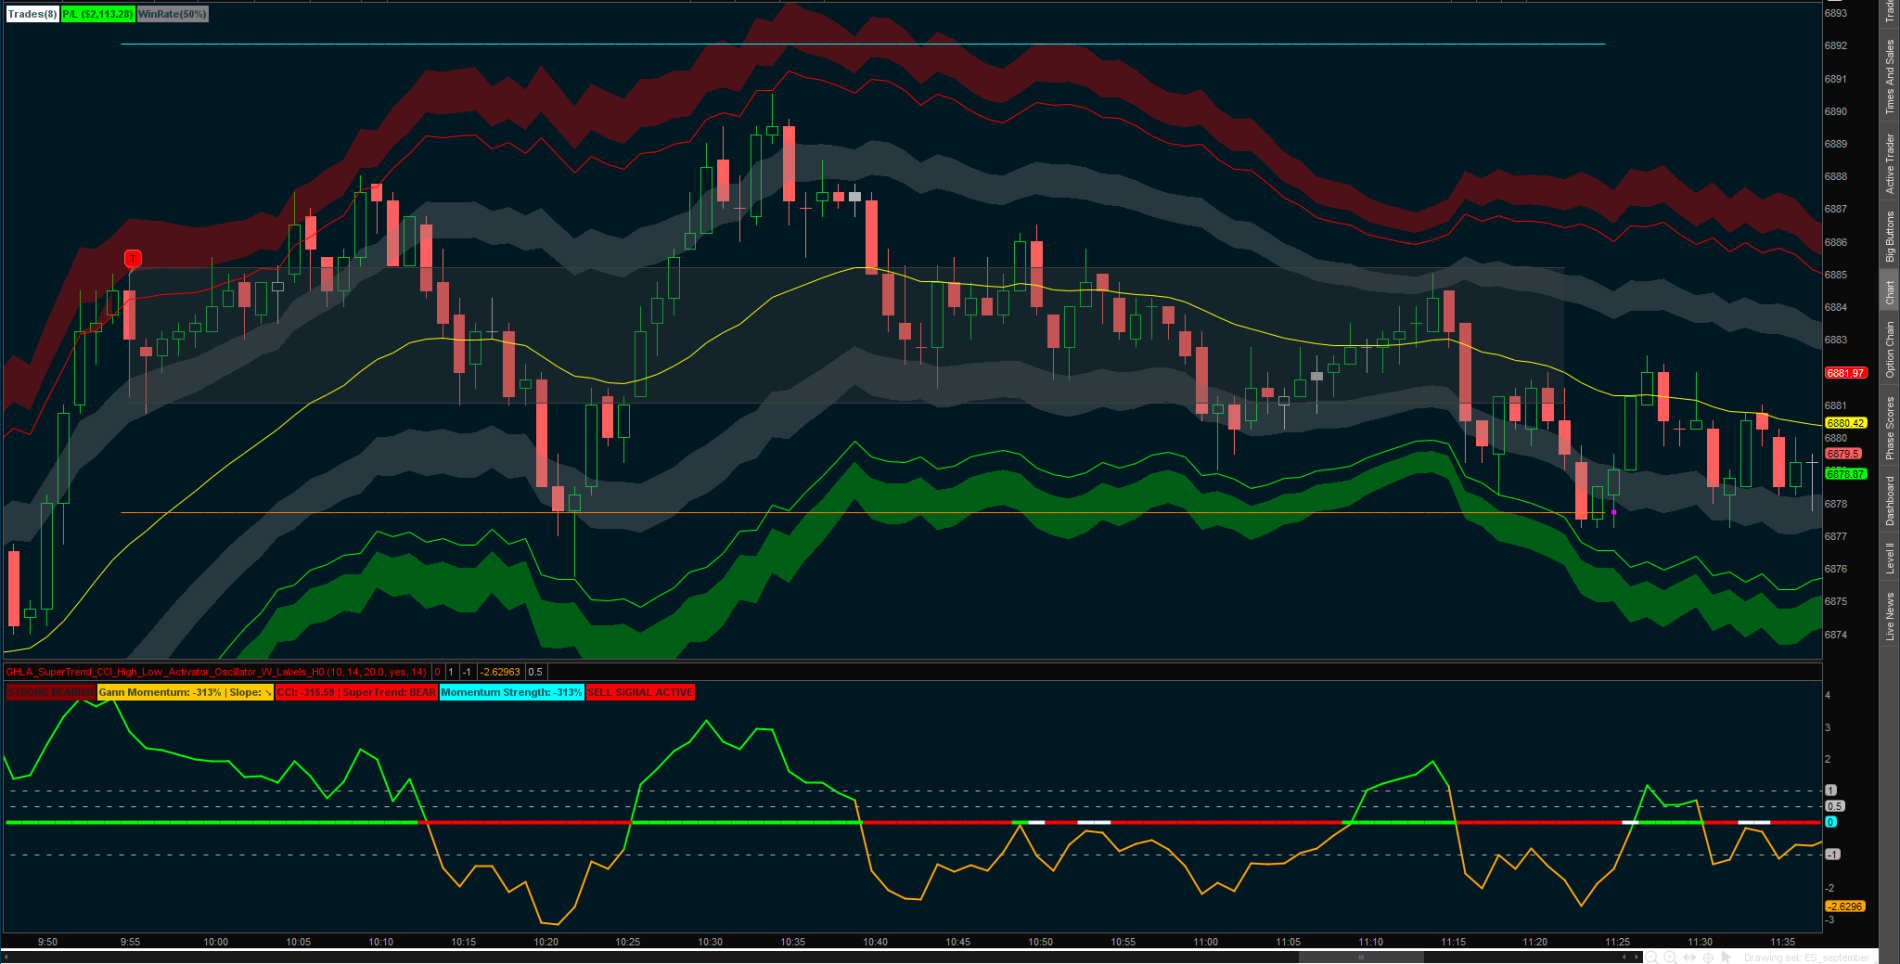Open the Live News side tab

[1889, 616]
